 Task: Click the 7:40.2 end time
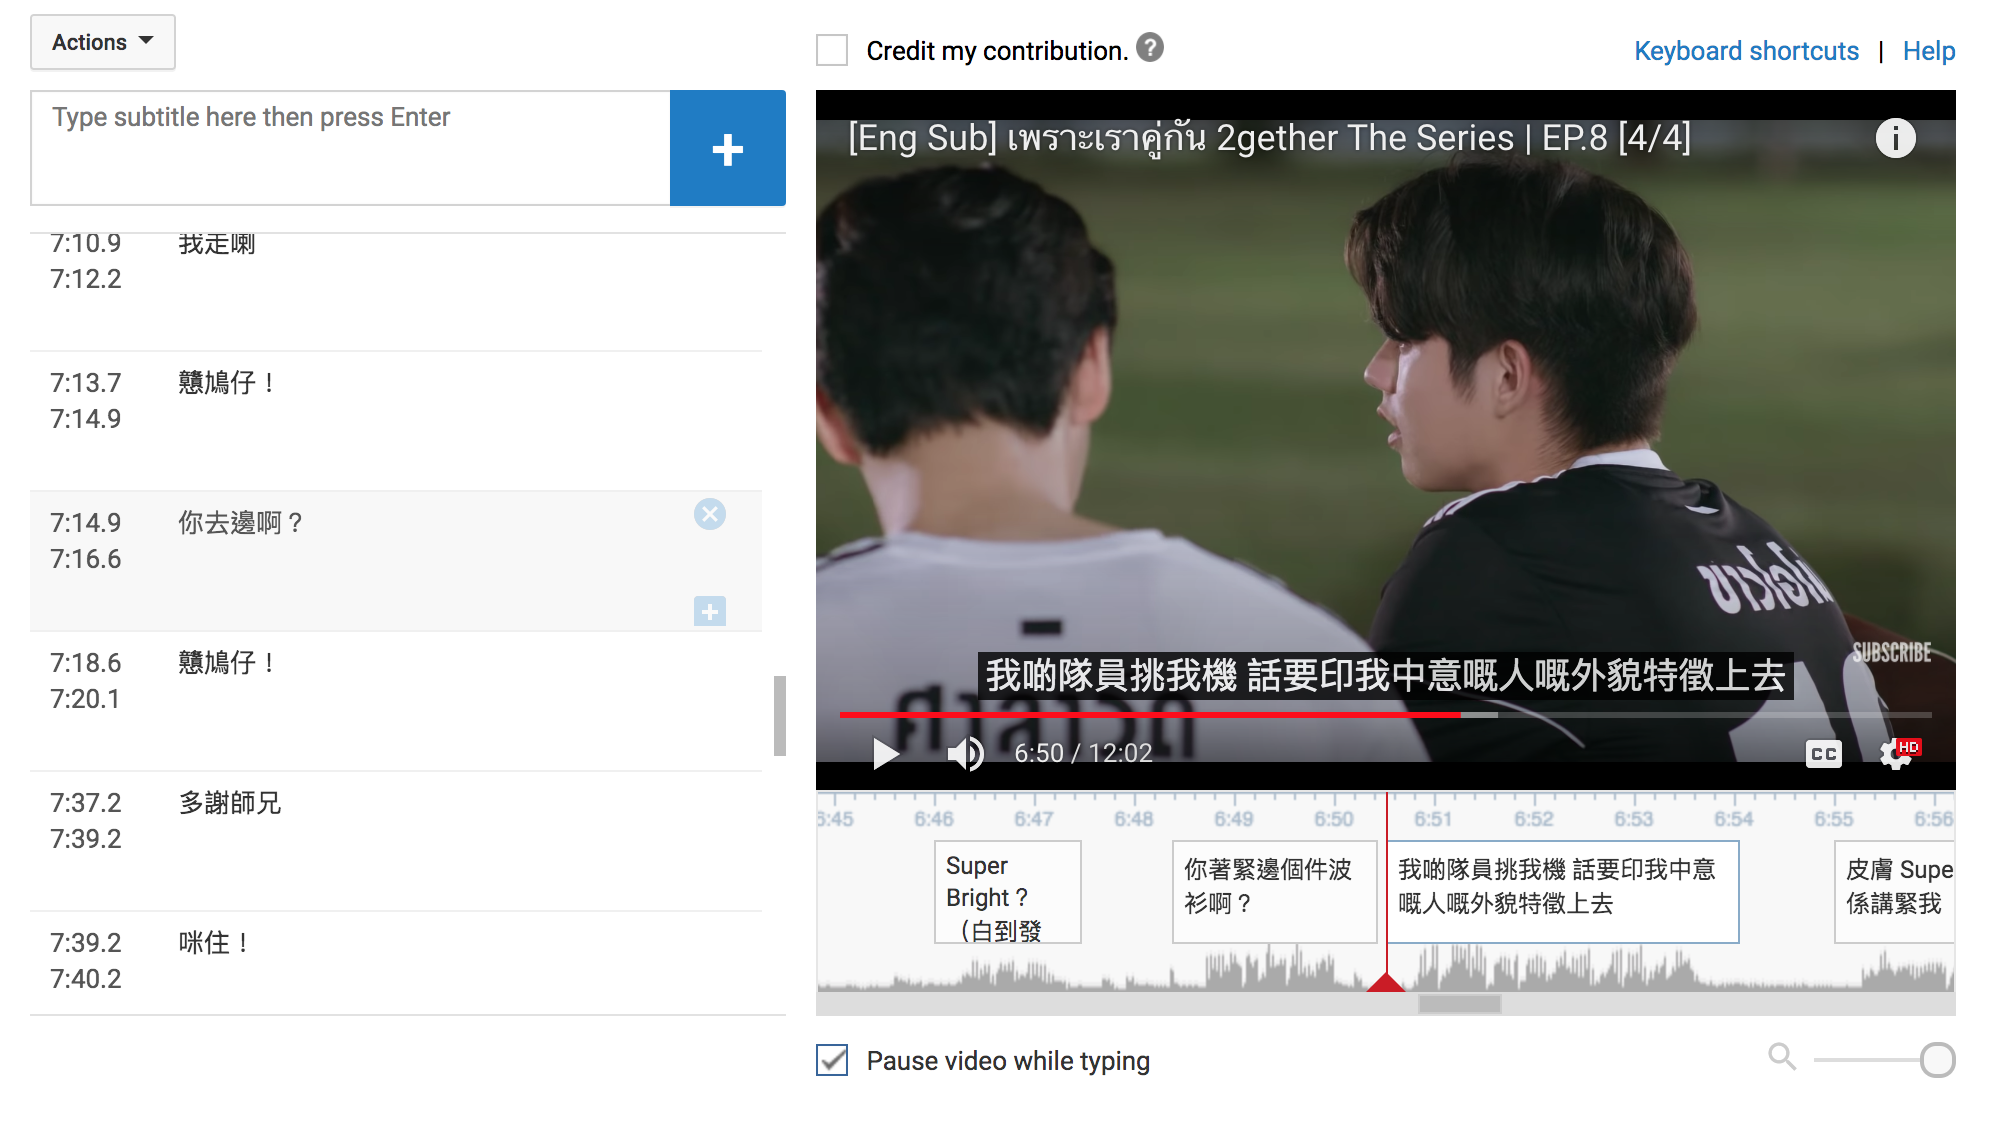click(86, 979)
